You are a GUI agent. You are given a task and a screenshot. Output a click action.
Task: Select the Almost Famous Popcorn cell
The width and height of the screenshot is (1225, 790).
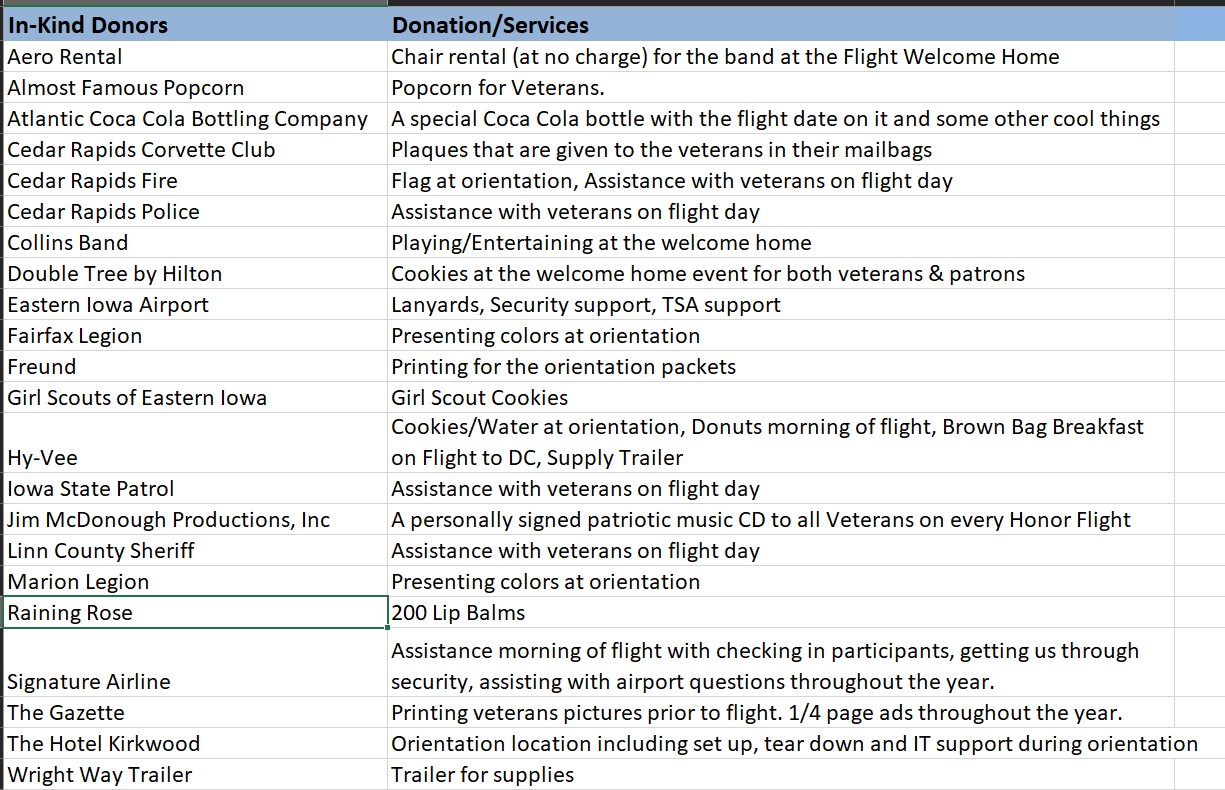point(195,88)
